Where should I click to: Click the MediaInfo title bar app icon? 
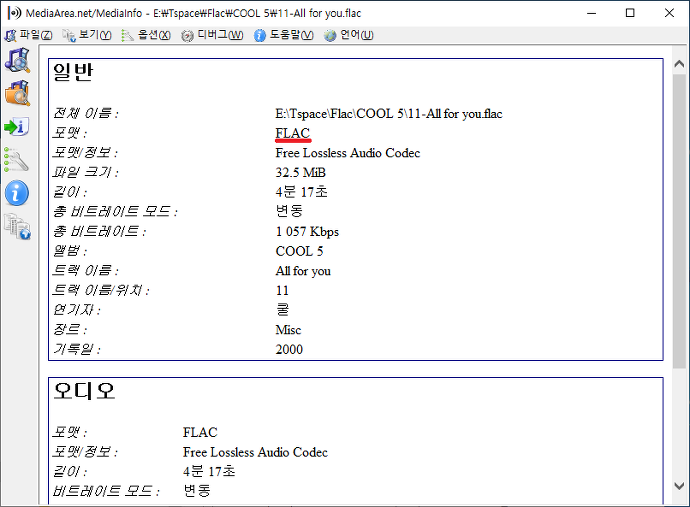(14, 13)
